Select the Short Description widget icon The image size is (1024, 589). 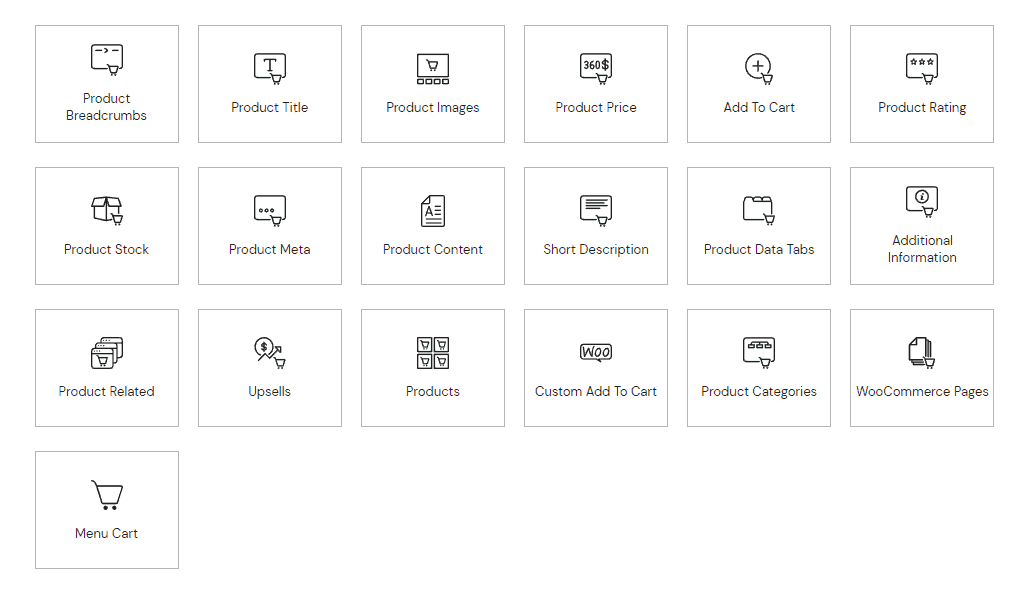coord(596,211)
